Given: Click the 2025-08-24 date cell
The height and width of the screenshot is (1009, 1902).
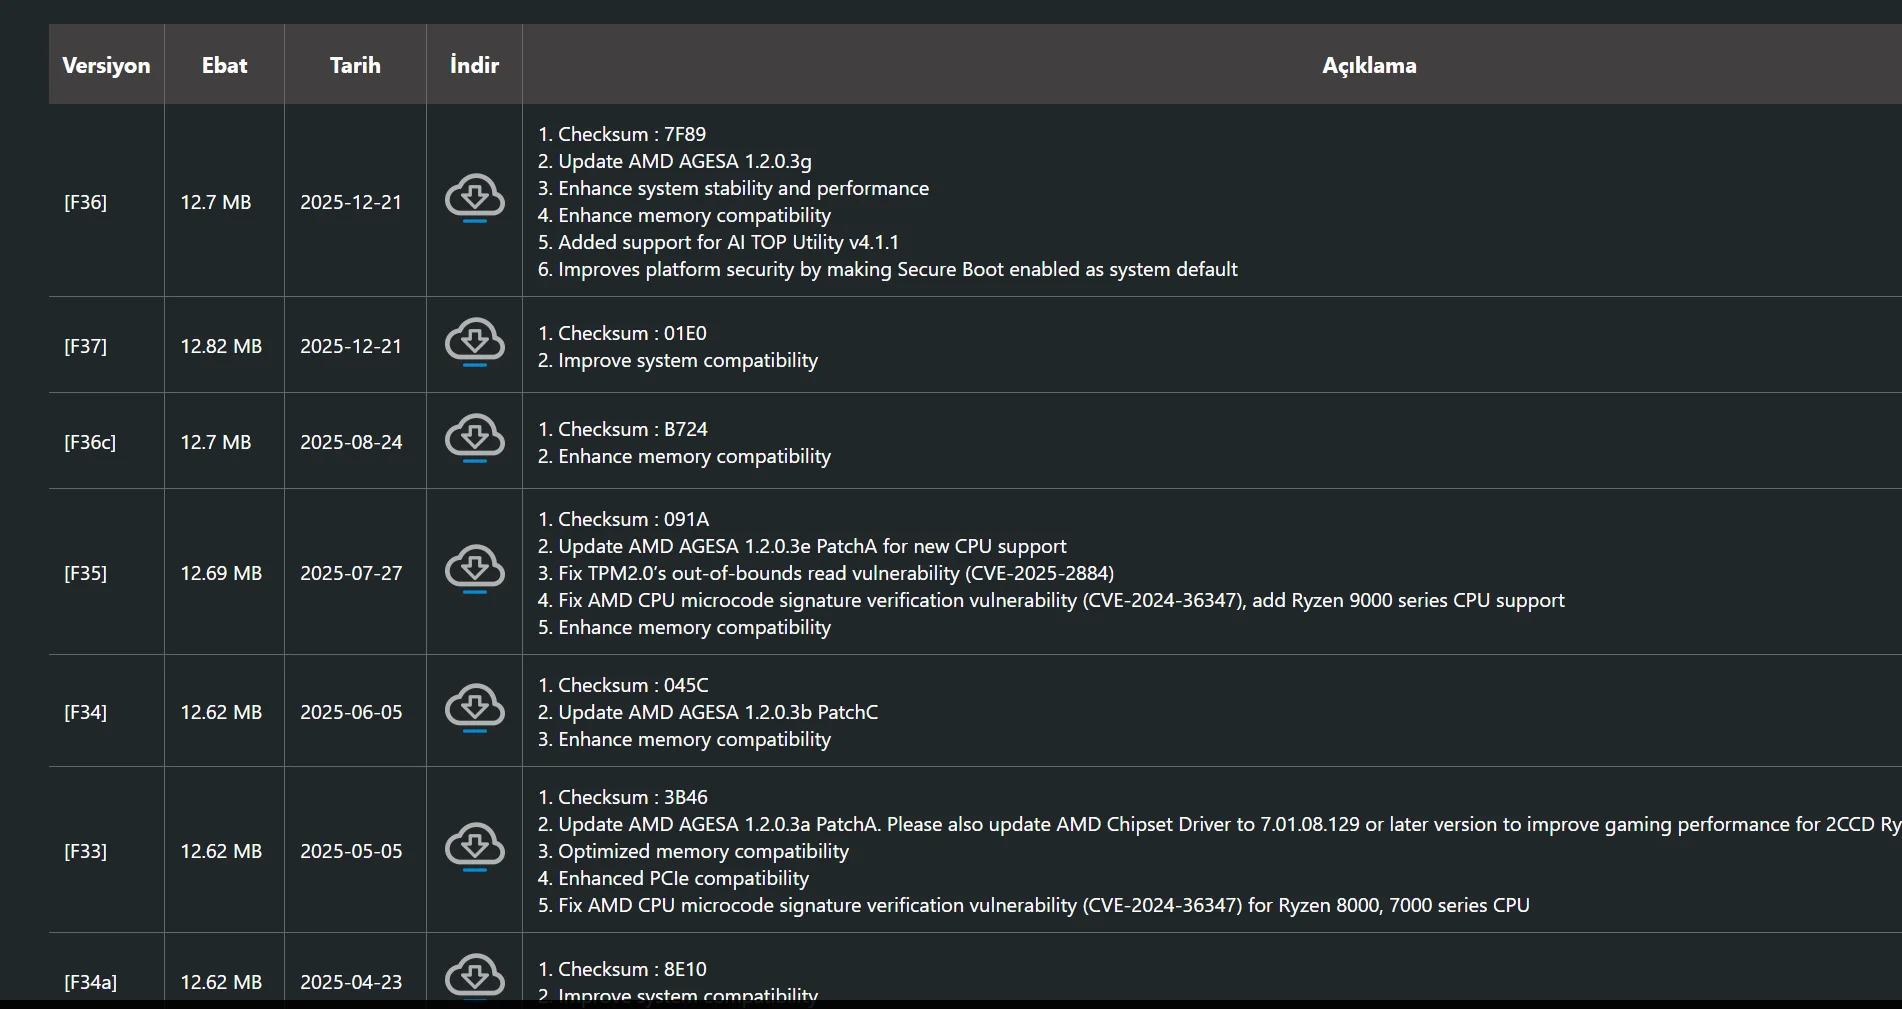Looking at the screenshot, I should pos(351,442).
